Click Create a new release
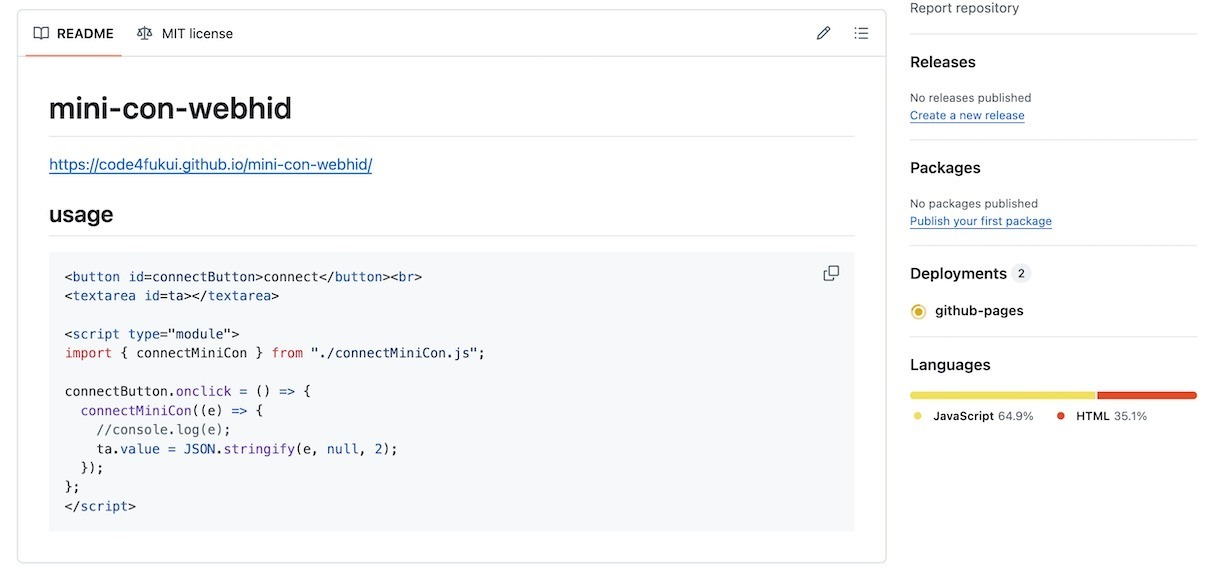This screenshot has height=588, width=1220. click(967, 115)
